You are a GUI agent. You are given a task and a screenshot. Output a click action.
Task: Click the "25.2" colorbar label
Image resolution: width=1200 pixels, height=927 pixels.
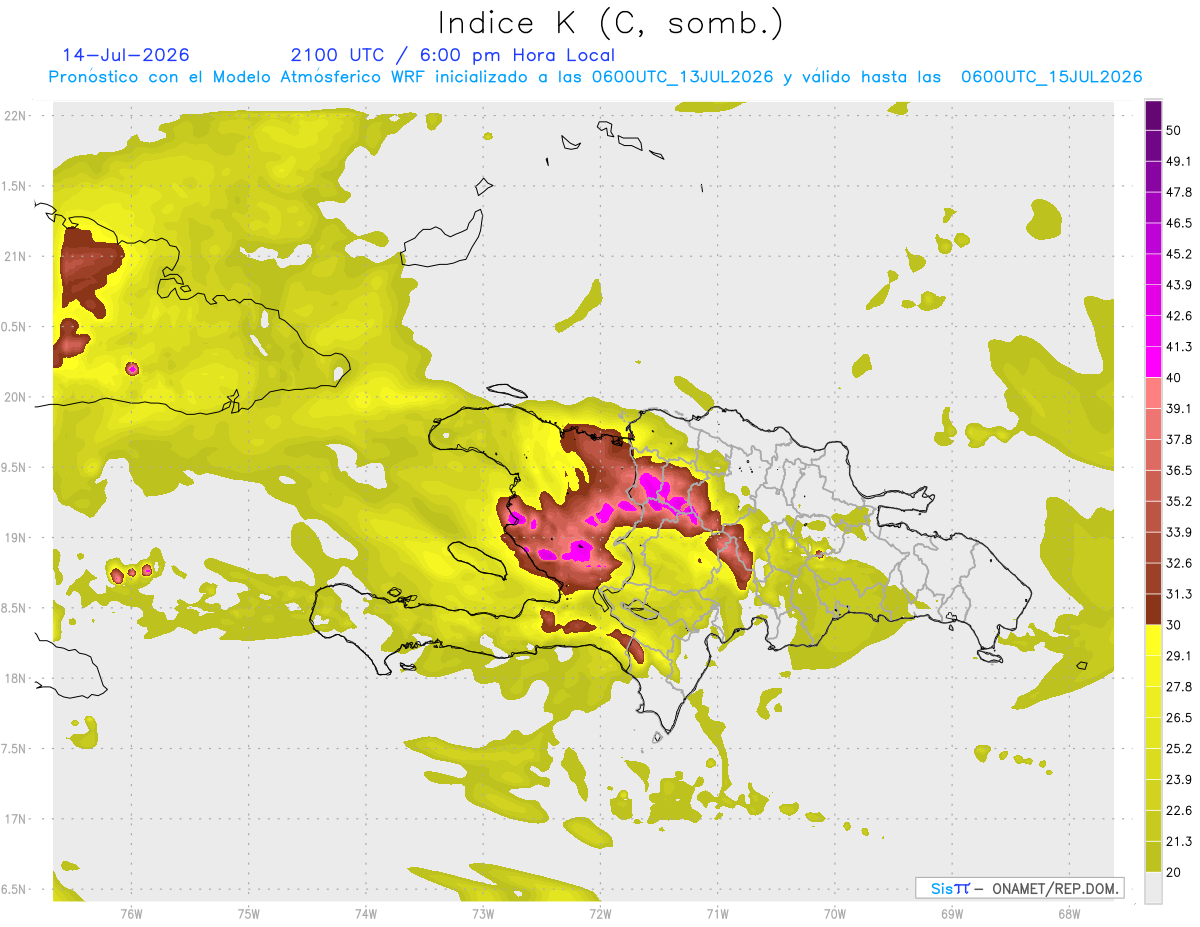click(1179, 748)
